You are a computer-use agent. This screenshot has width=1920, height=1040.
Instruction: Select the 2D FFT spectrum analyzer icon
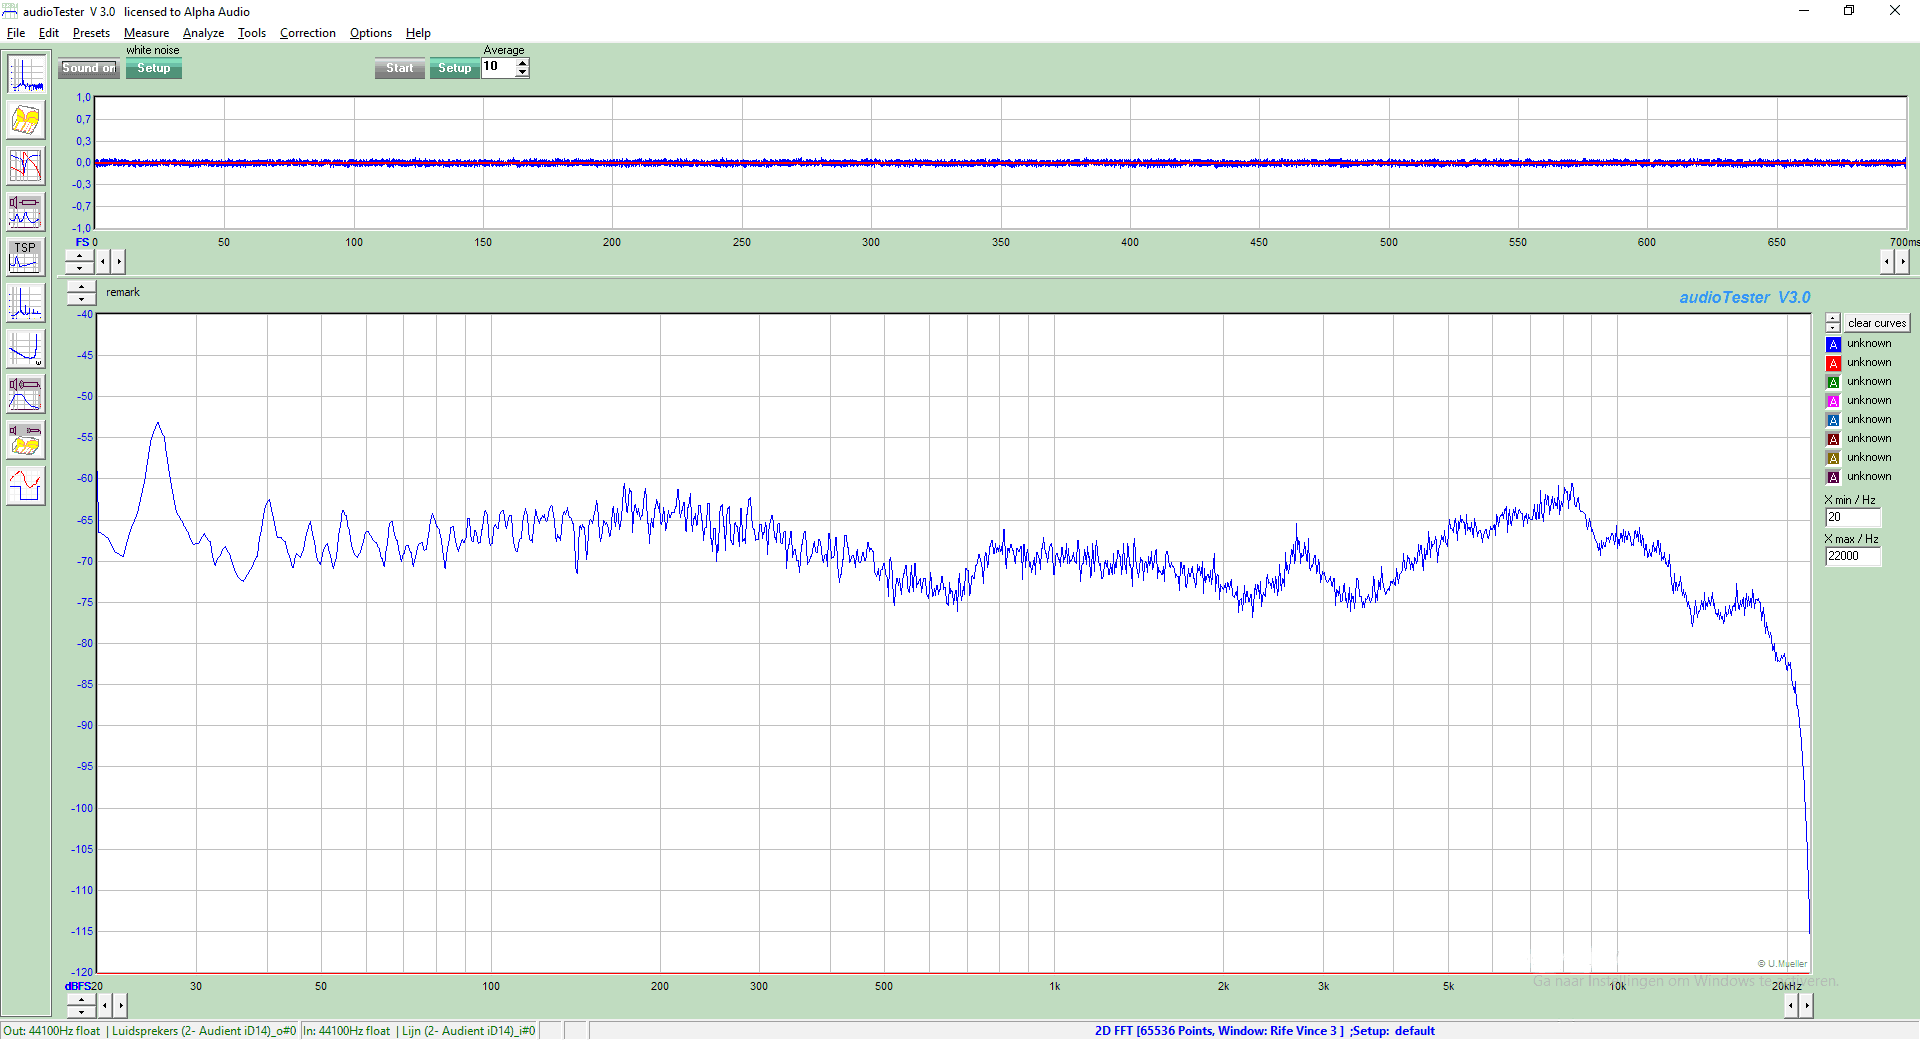click(26, 74)
